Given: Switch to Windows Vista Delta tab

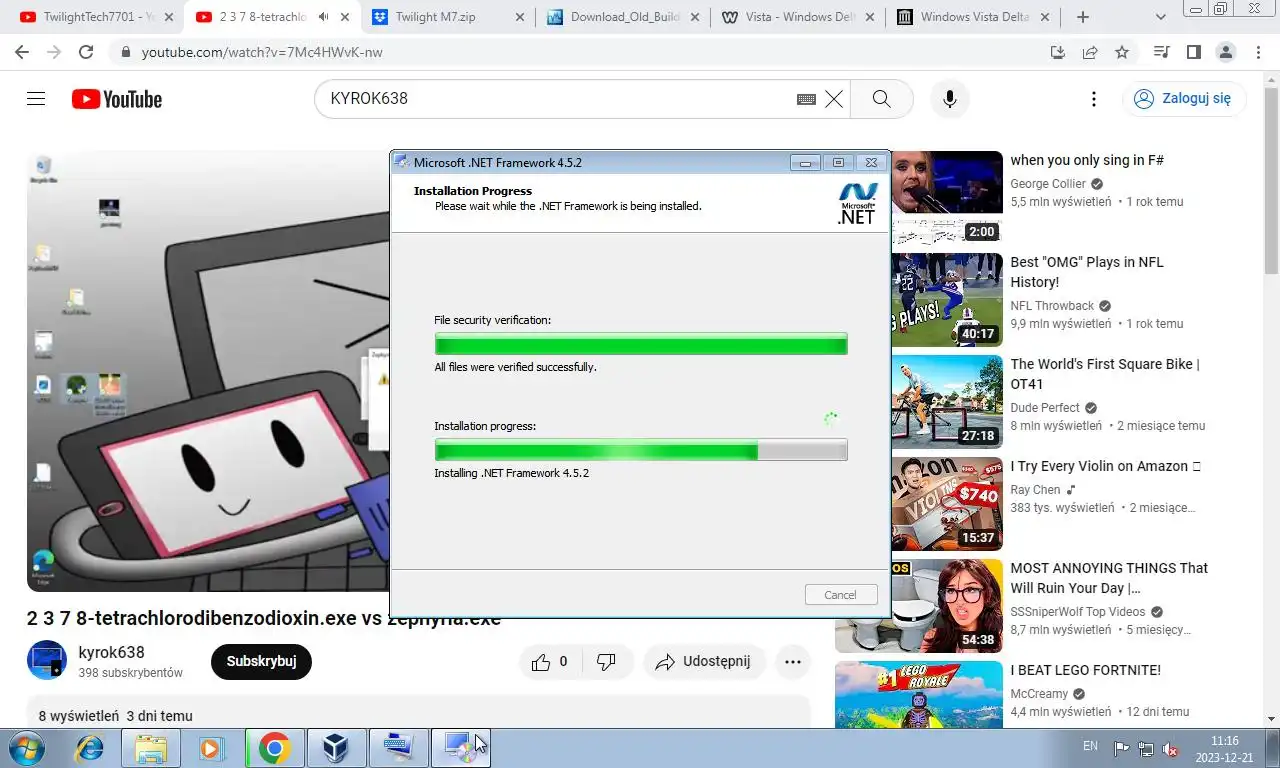Looking at the screenshot, I should pos(974,17).
